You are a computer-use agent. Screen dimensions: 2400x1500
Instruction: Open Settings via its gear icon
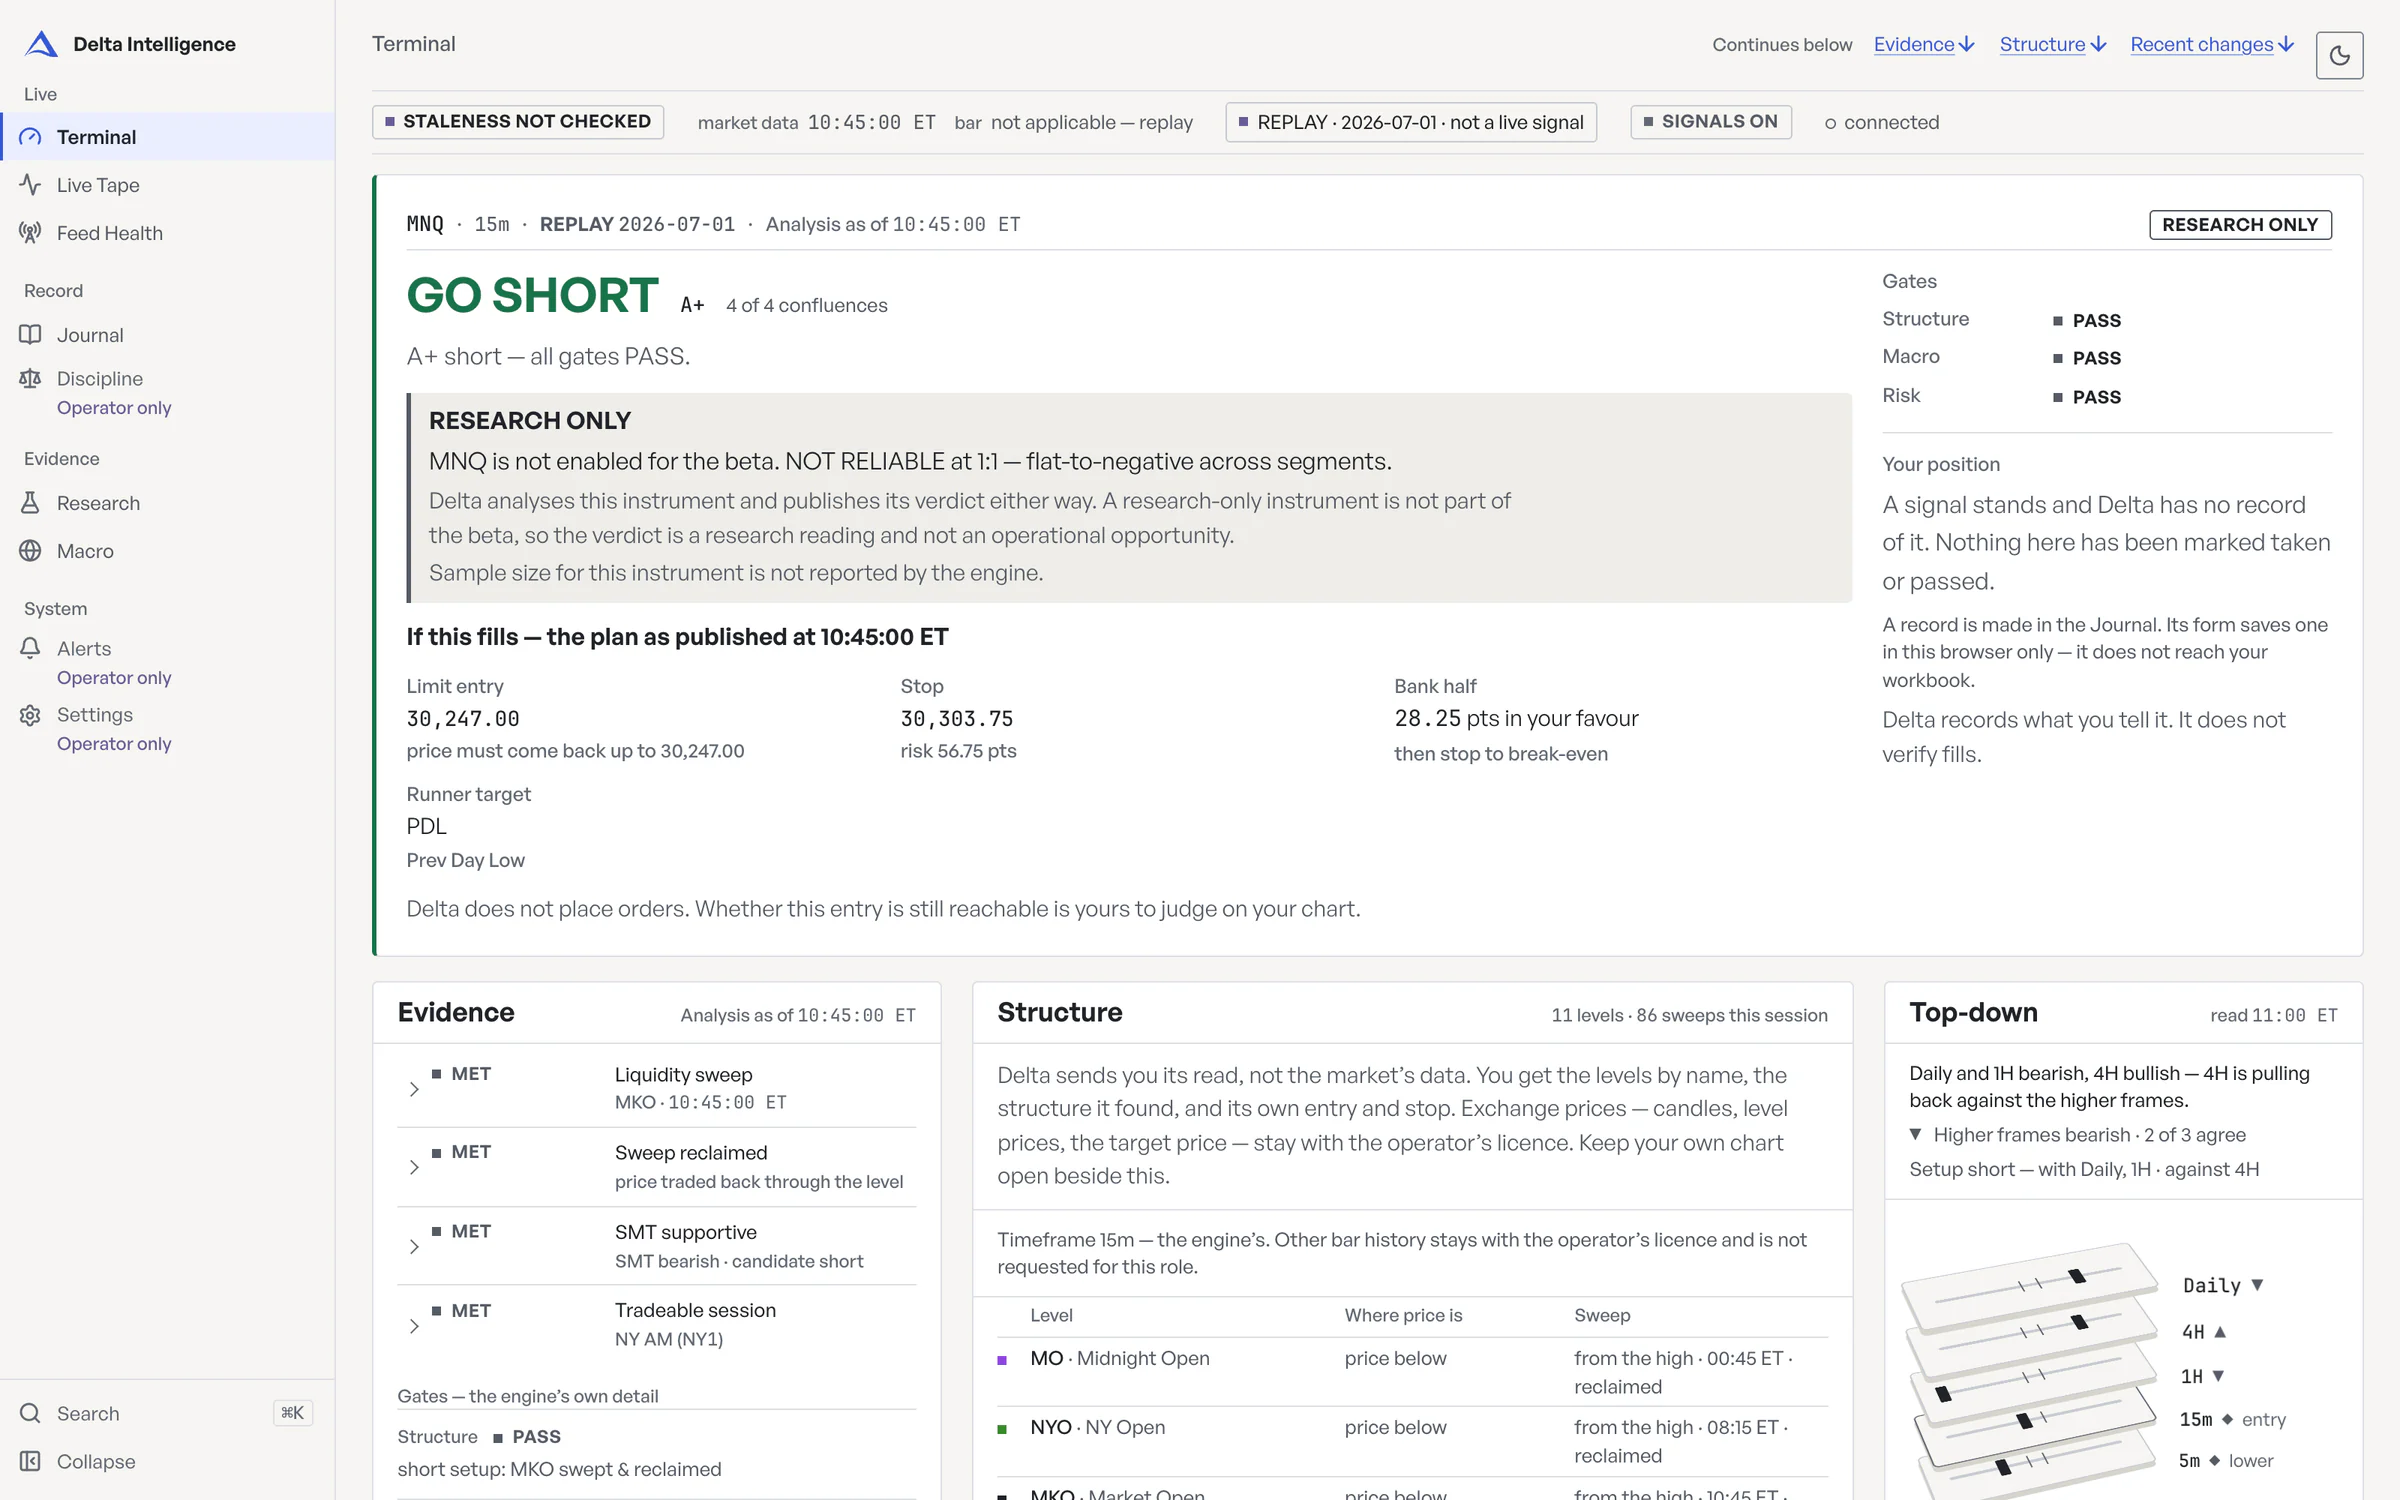click(30, 715)
